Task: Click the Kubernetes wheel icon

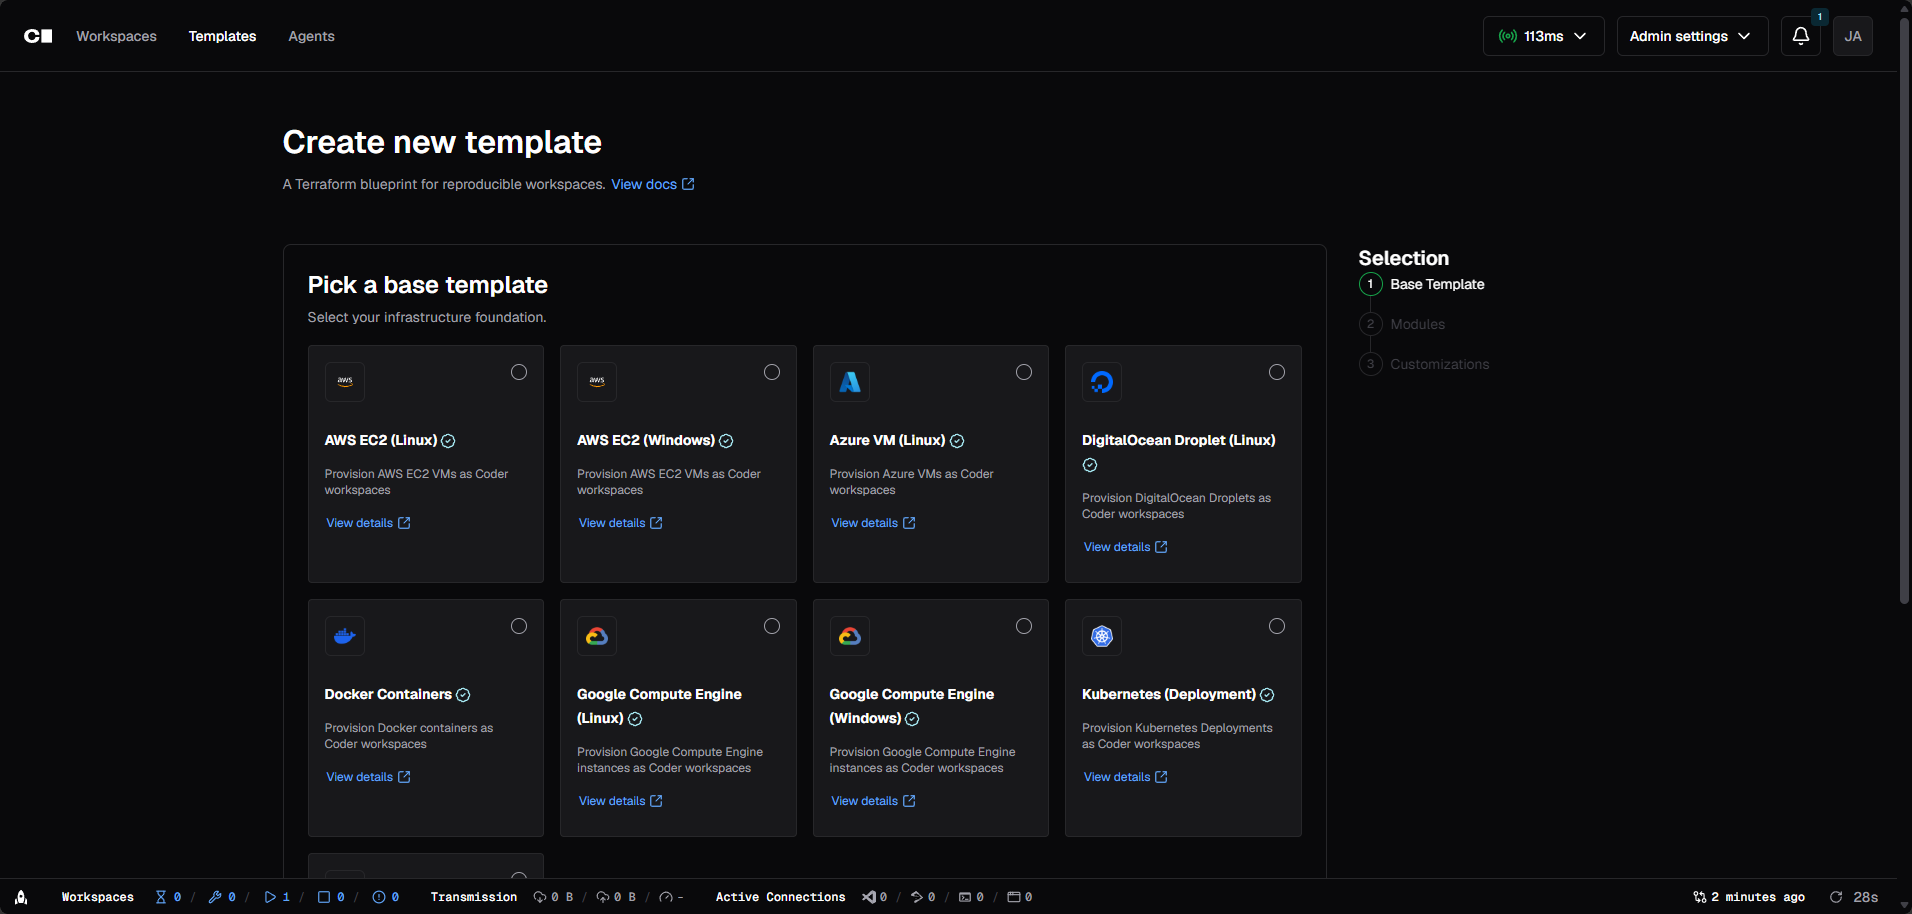Action: coord(1102,636)
